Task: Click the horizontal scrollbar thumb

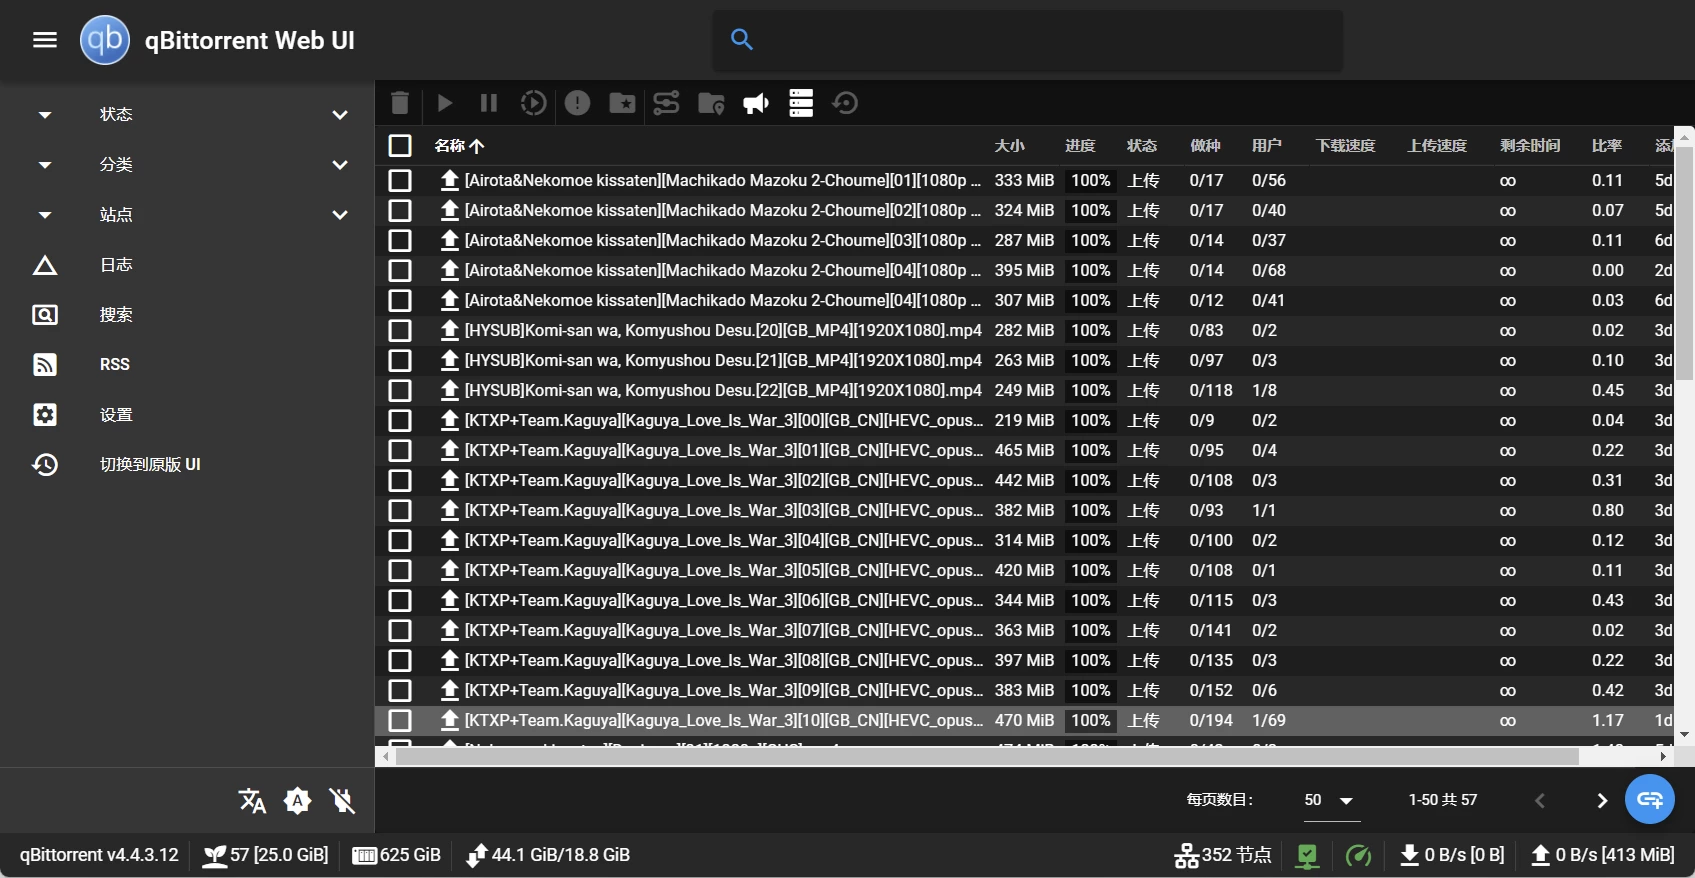Action: click(x=987, y=757)
